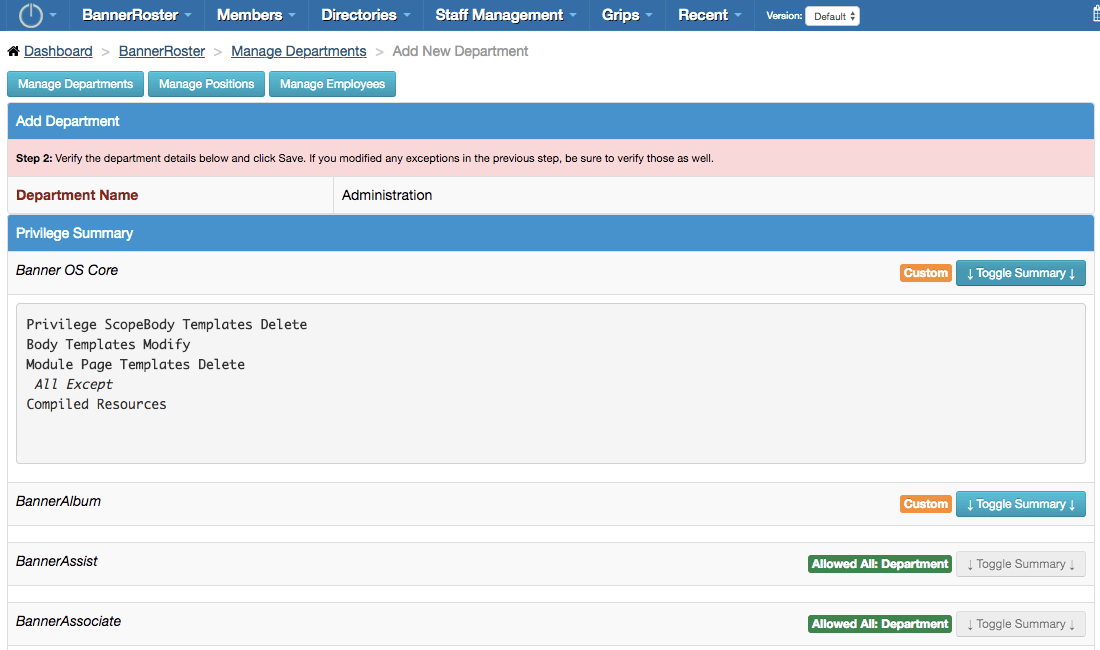Click the Custom badge for Banner OS Core
The width and height of the screenshot is (1100, 650).
click(926, 273)
